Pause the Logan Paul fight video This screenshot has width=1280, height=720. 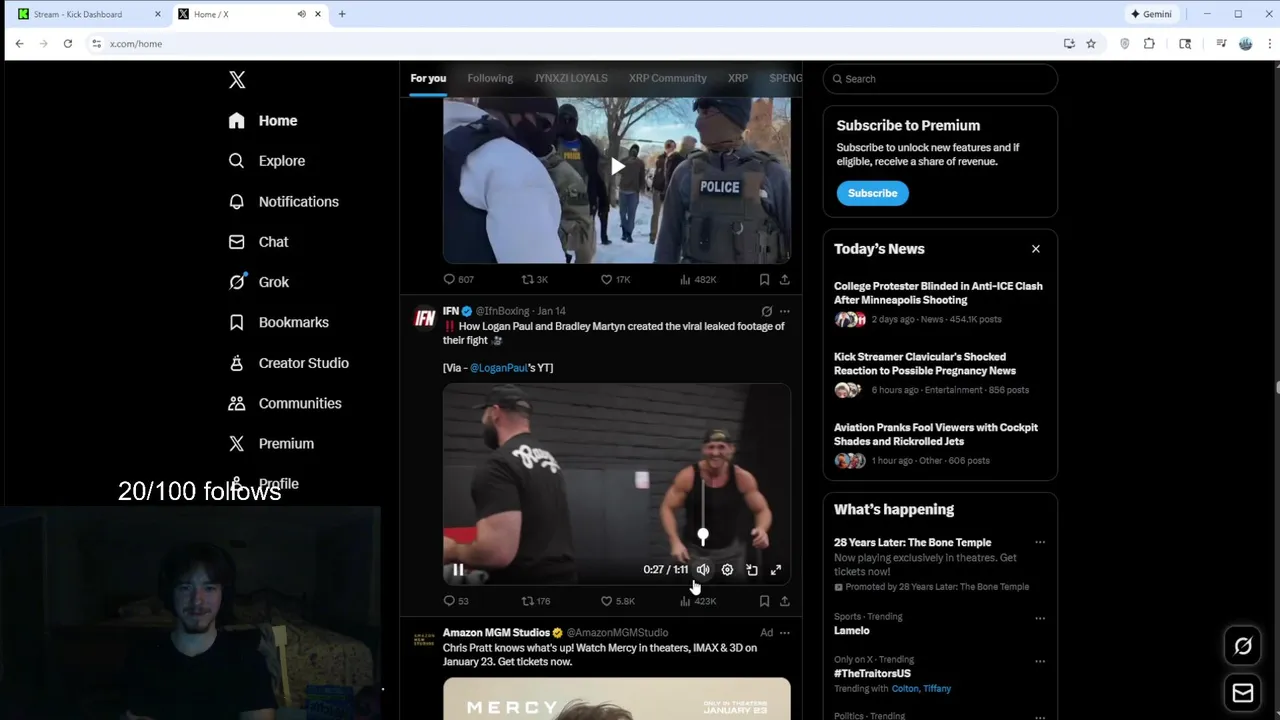(x=458, y=570)
